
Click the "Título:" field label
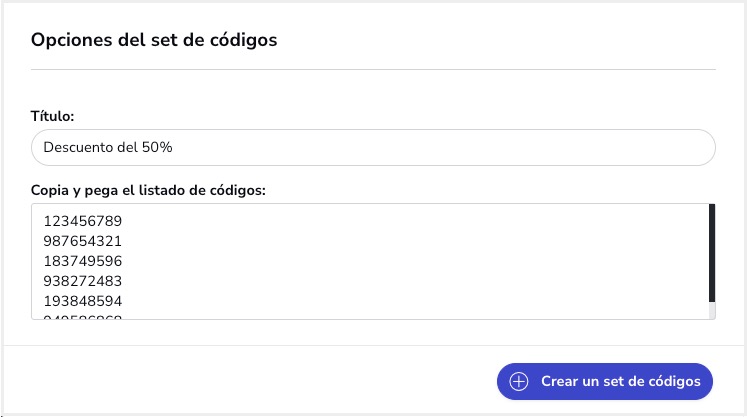pyautogui.click(x=52, y=116)
